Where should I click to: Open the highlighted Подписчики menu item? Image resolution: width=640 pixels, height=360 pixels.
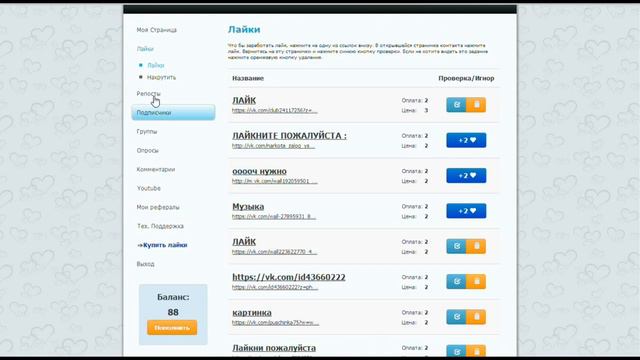tap(173, 113)
